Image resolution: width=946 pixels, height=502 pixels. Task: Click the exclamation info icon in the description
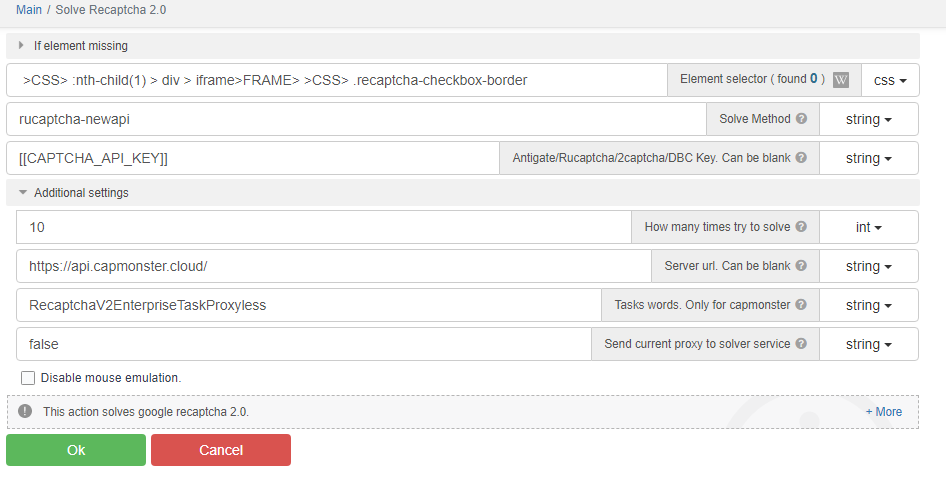[x=25, y=411]
